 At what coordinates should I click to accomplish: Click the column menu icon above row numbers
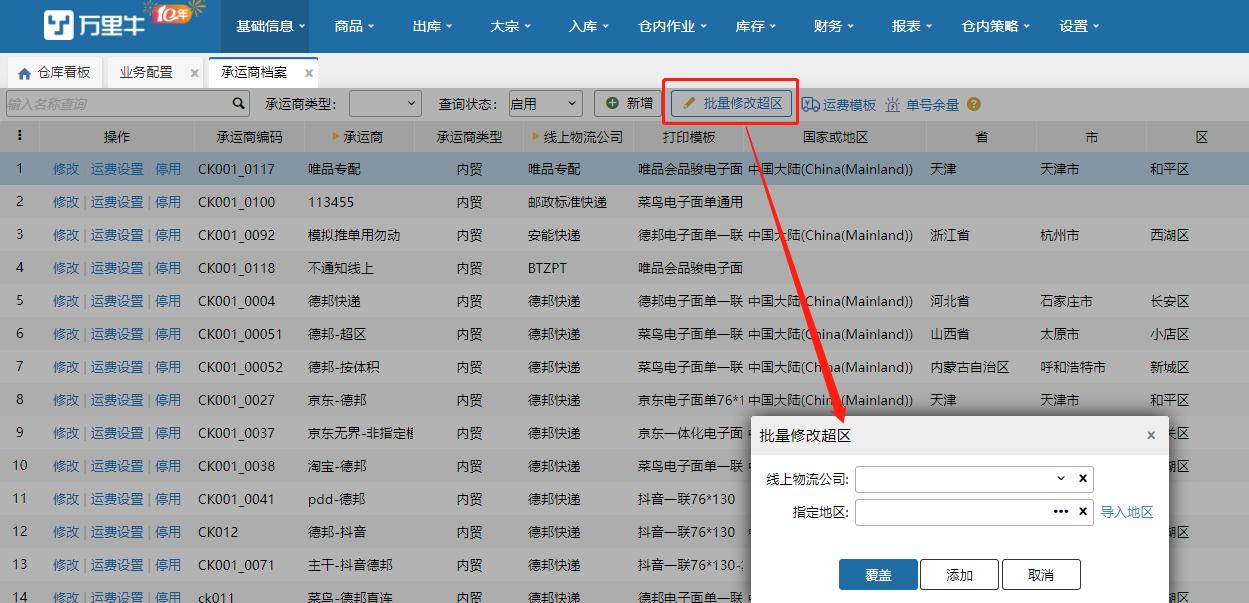pos(20,136)
